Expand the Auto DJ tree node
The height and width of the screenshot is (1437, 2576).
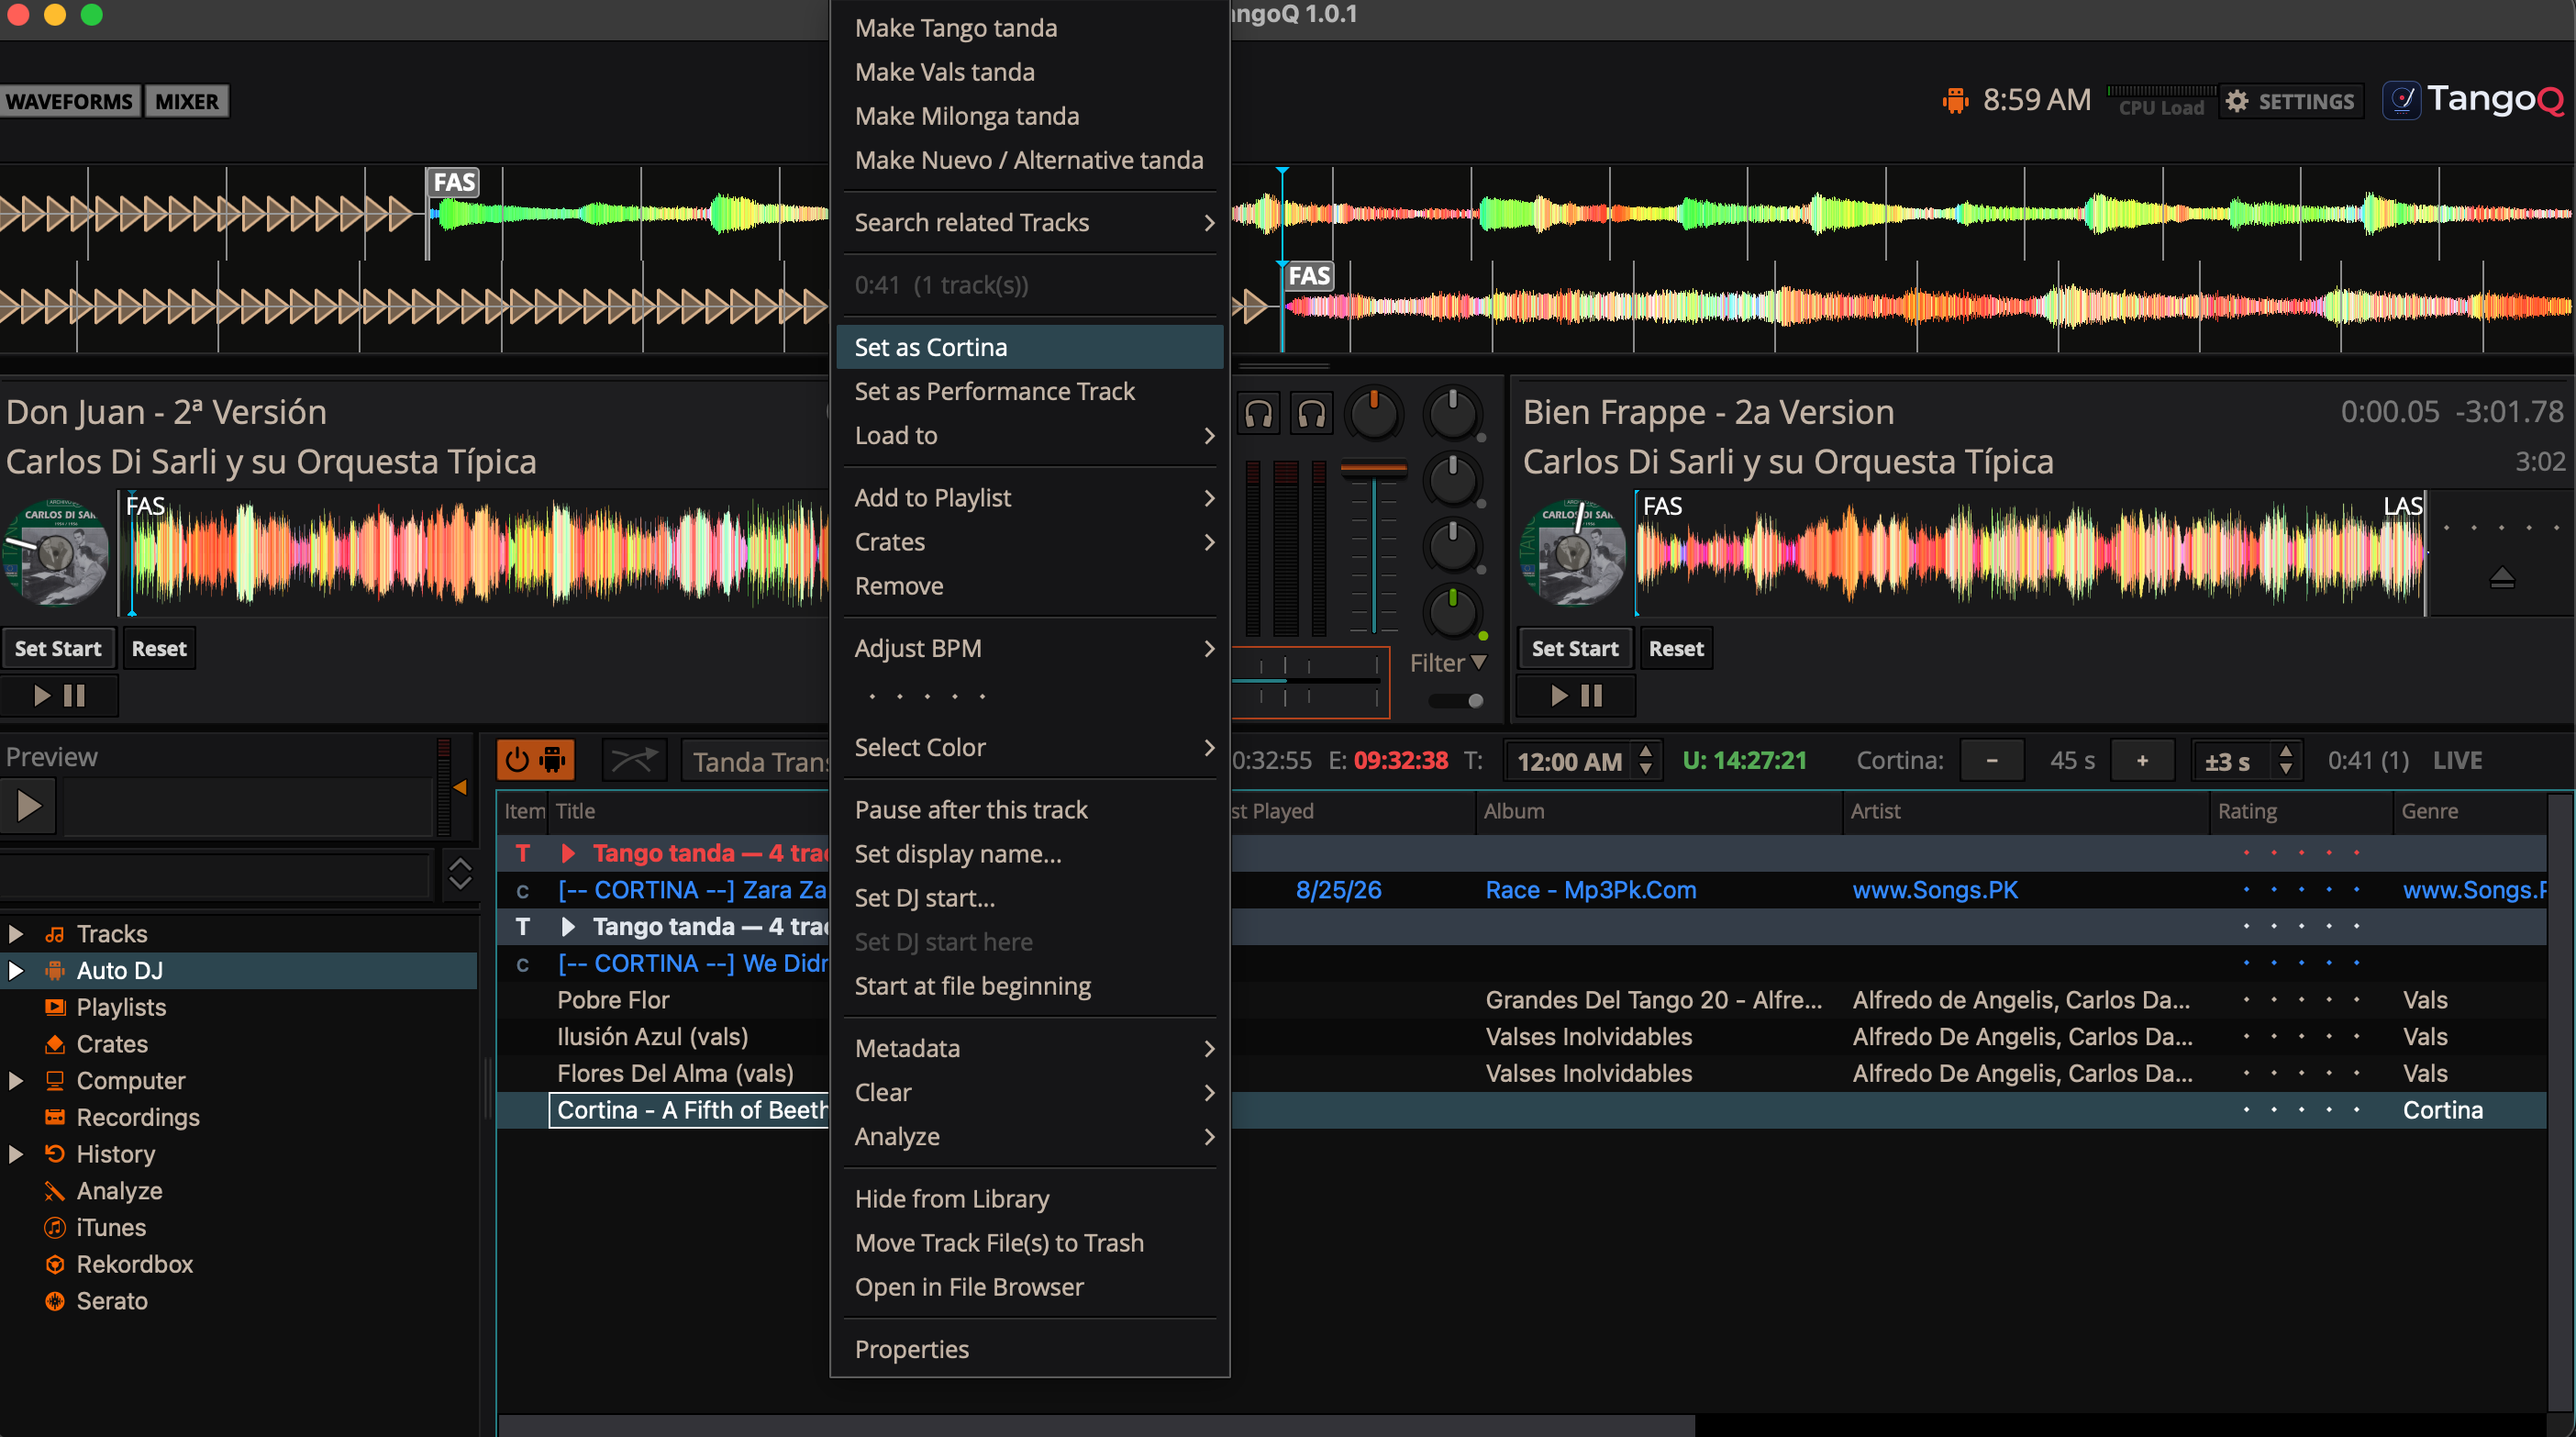pos(16,970)
